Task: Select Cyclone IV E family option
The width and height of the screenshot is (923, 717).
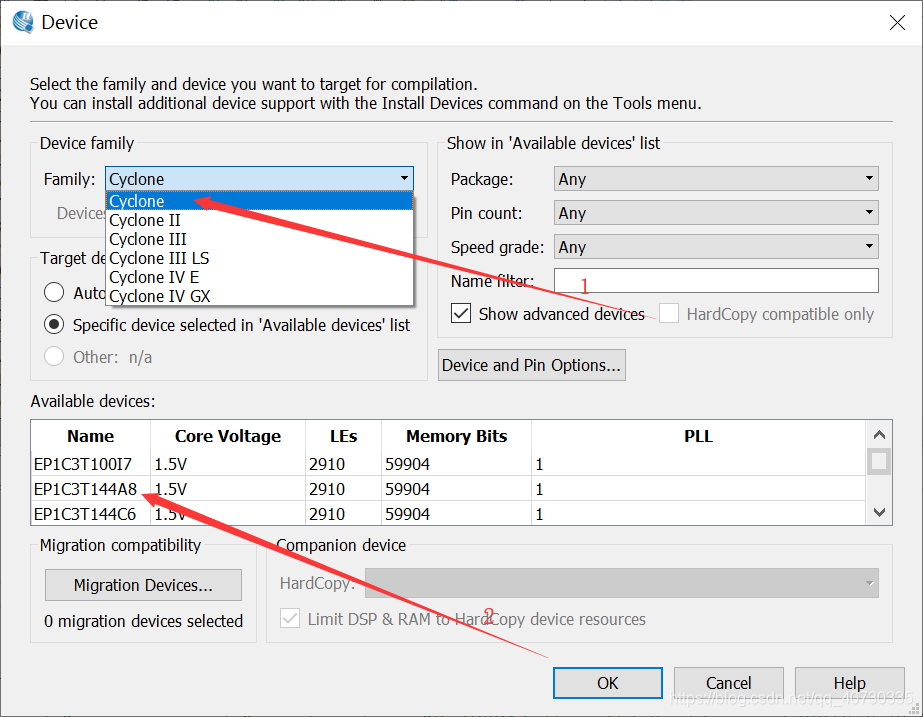Action: [260, 277]
